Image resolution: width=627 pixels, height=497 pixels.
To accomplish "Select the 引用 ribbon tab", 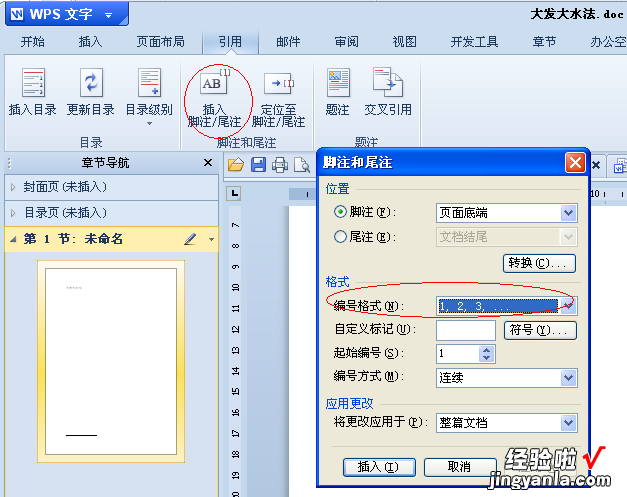I will tap(230, 42).
